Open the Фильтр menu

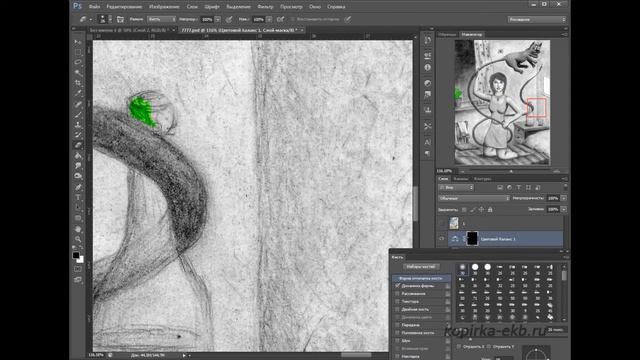(265, 7)
